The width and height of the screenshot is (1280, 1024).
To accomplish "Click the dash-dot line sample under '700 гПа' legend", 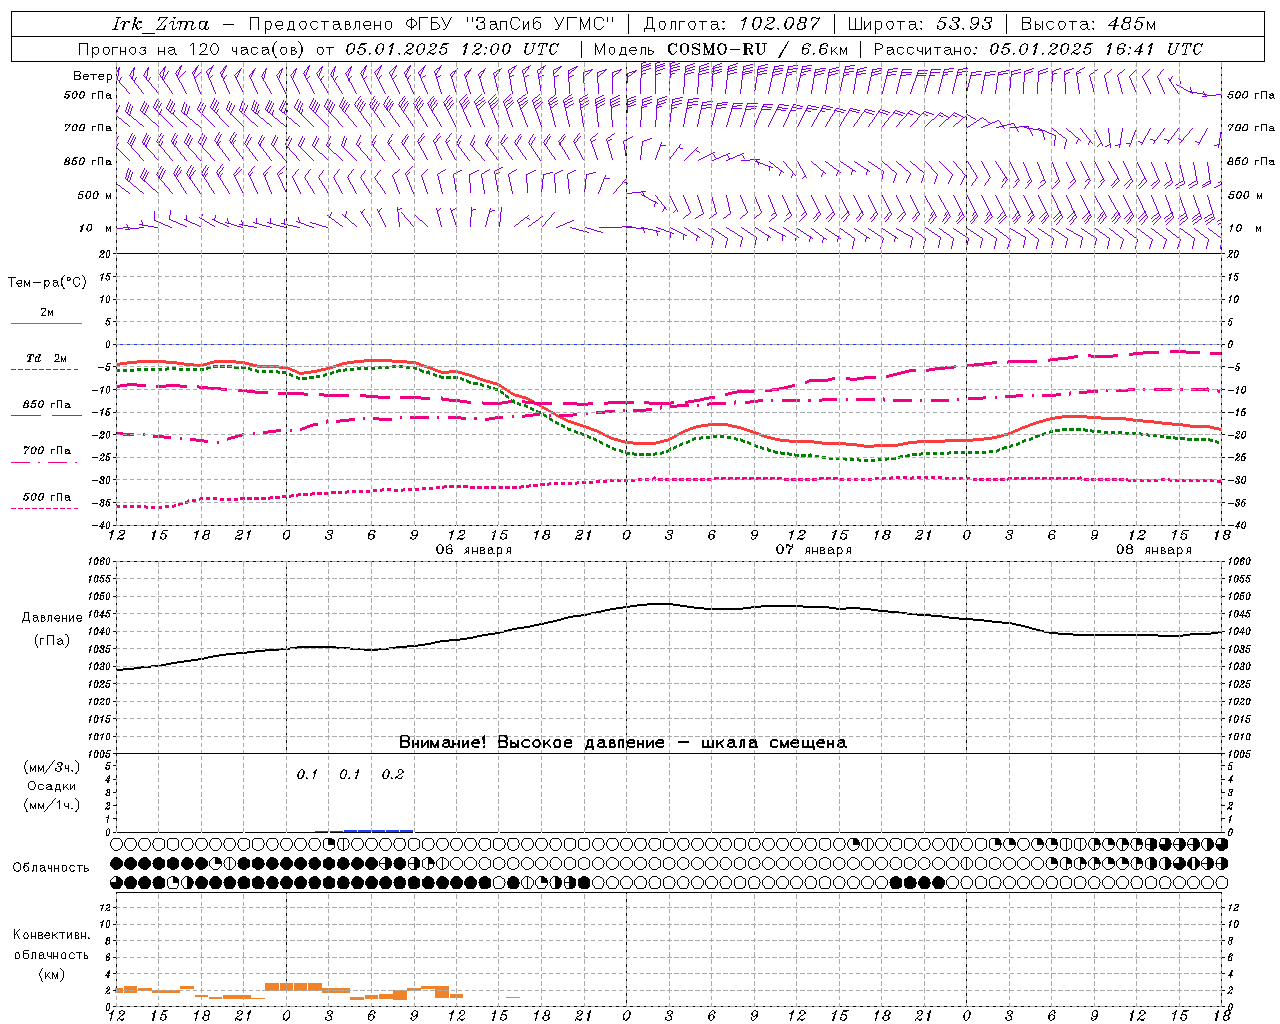I will tap(44, 462).
